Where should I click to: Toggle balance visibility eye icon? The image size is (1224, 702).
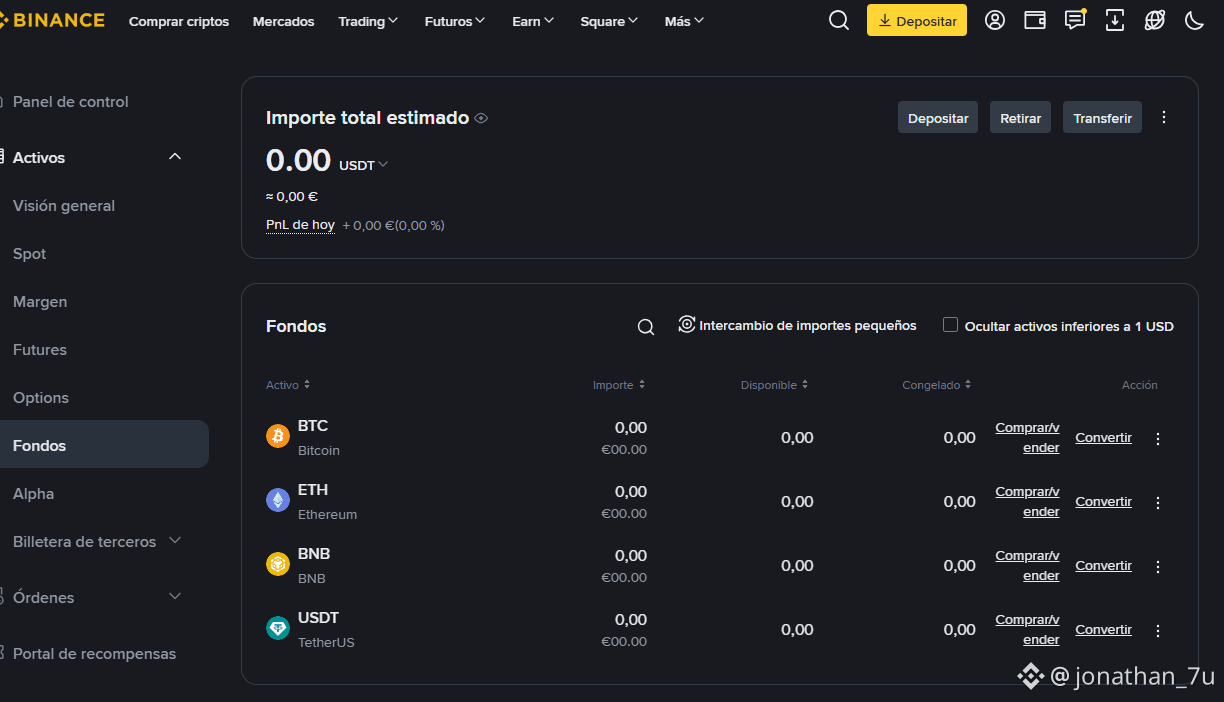[481, 118]
